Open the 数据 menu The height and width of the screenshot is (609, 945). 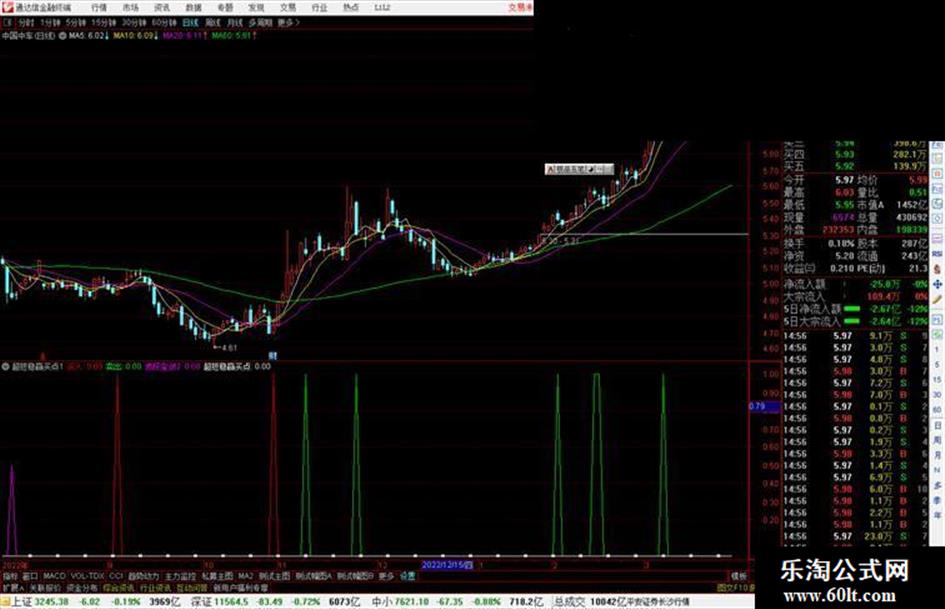pos(193,7)
